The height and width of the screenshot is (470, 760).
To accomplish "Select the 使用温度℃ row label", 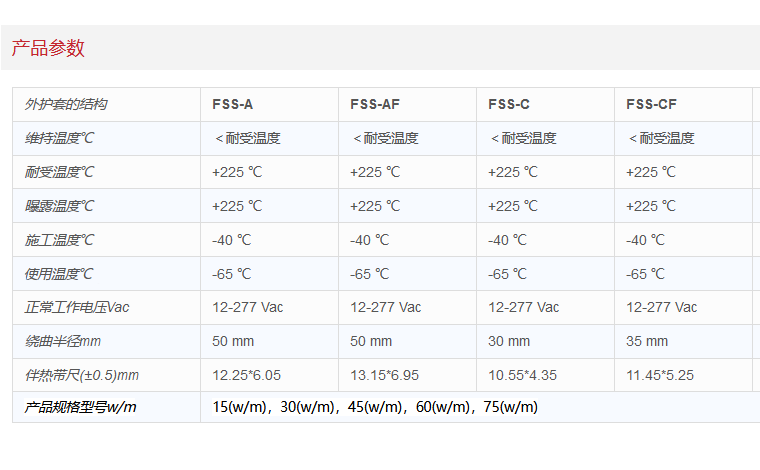I will coord(60,273).
